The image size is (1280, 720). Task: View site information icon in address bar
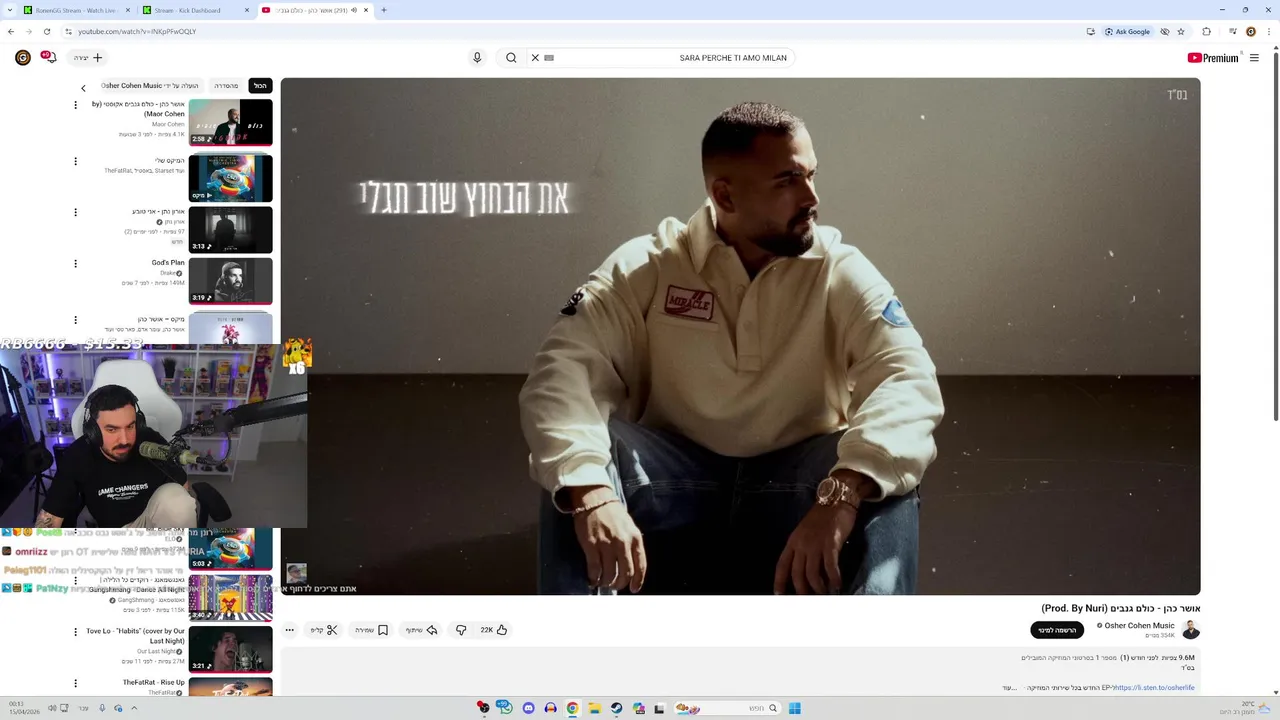click(68, 31)
